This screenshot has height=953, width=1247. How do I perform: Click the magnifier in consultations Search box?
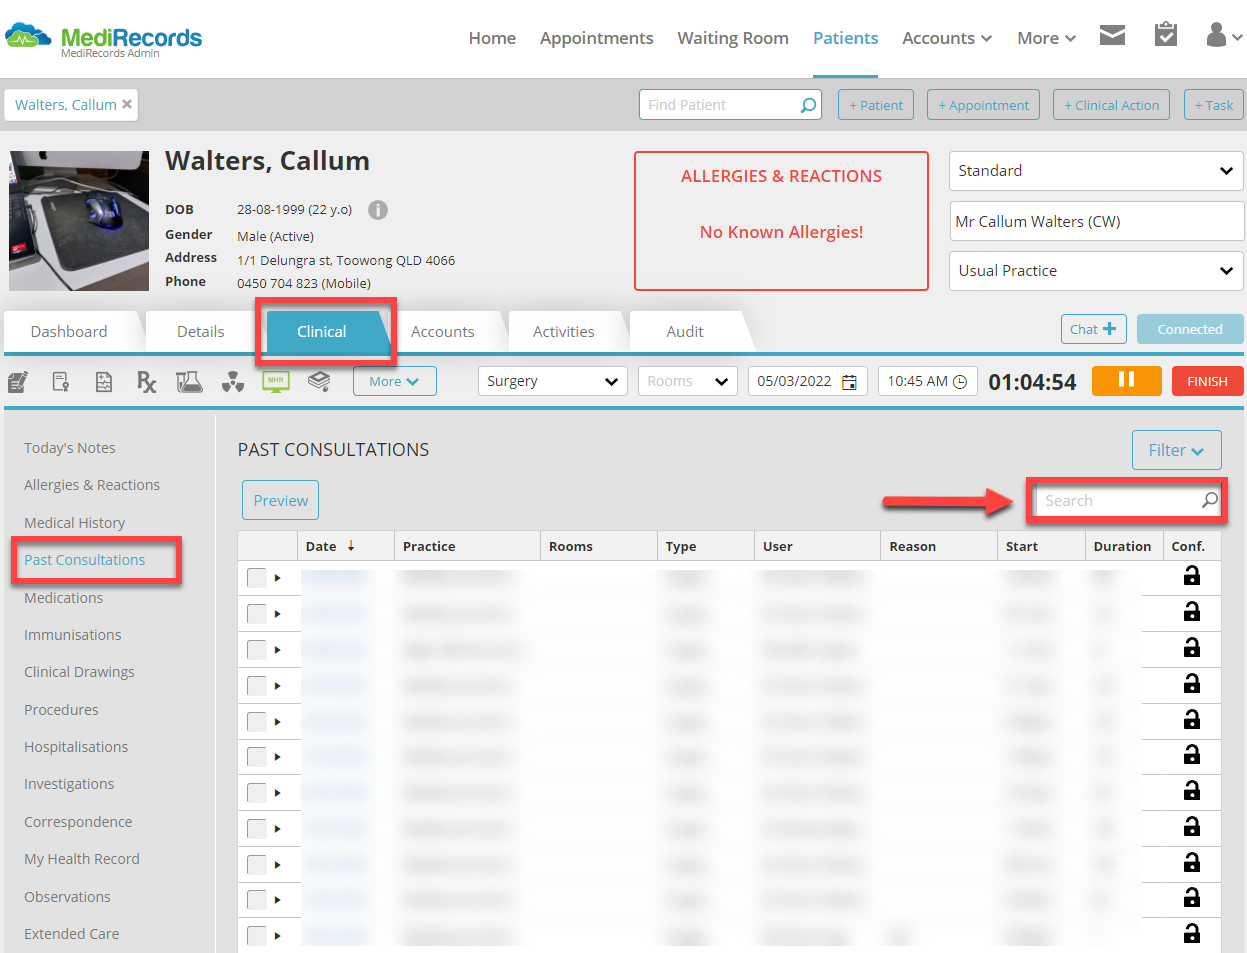[x=1210, y=500]
